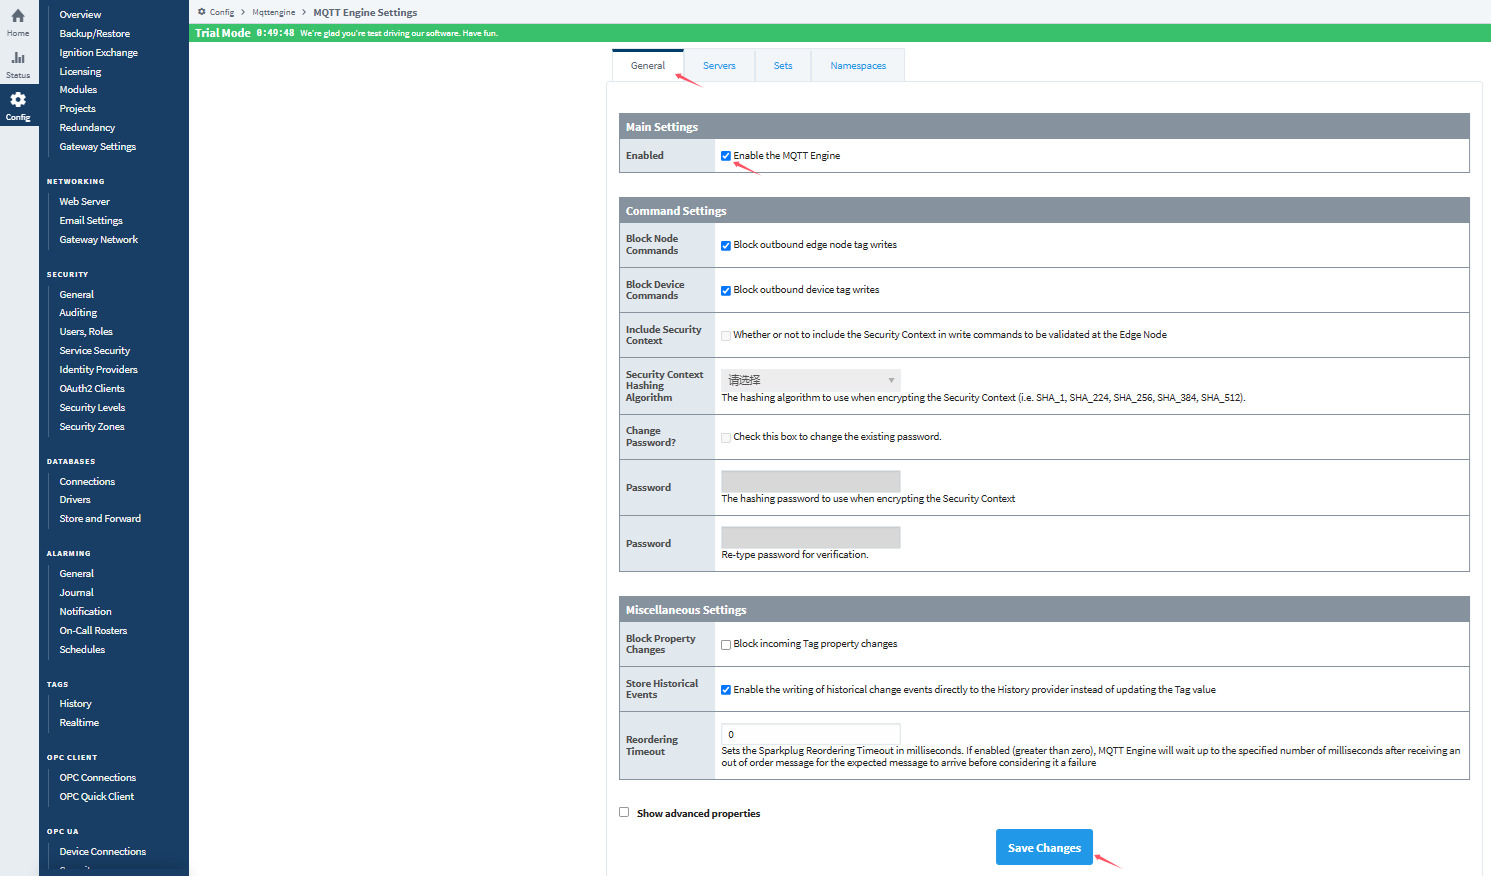This screenshot has height=876, width=1491.
Task: Open OPC Connections page
Action: (x=97, y=778)
